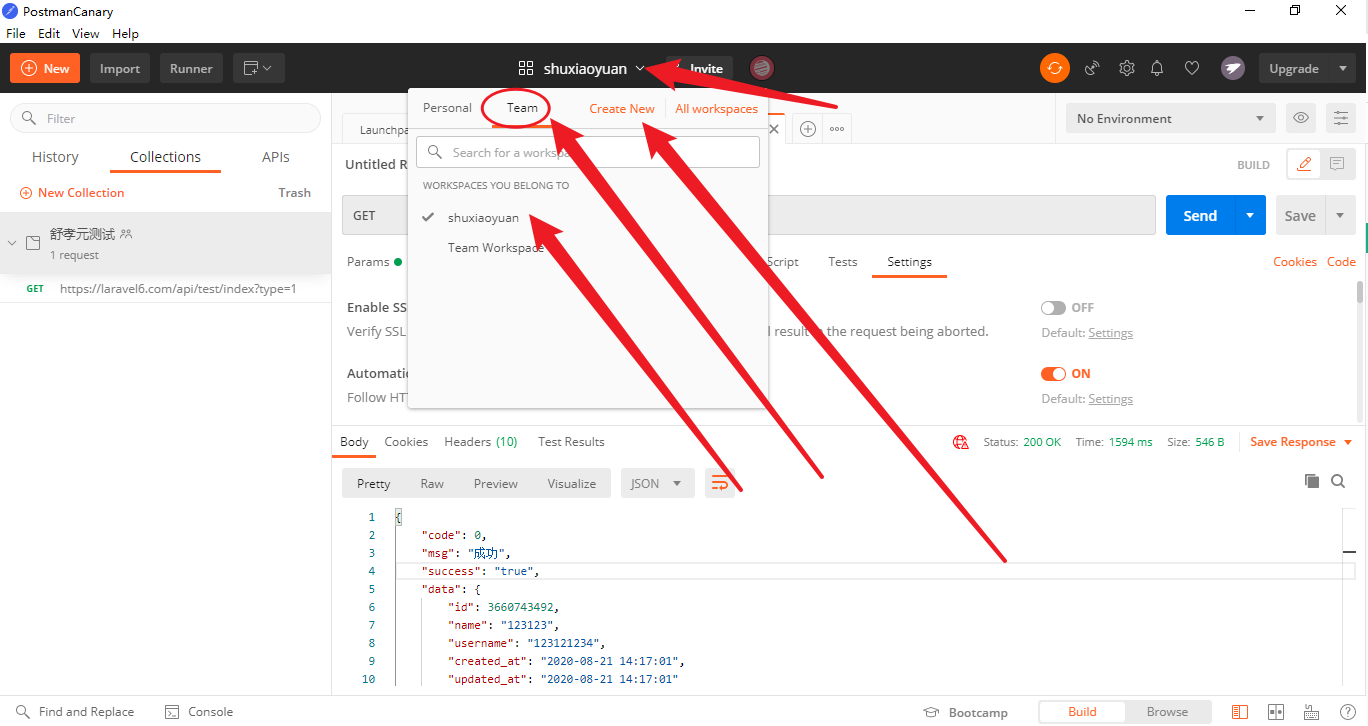Switch to two pane layout icon
The height and width of the screenshot is (726, 1368).
pyautogui.click(x=1276, y=712)
